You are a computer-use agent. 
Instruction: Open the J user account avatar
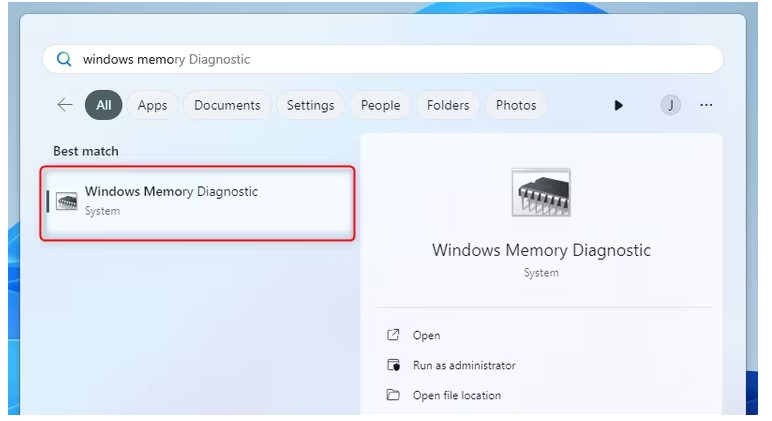pyautogui.click(x=670, y=105)
